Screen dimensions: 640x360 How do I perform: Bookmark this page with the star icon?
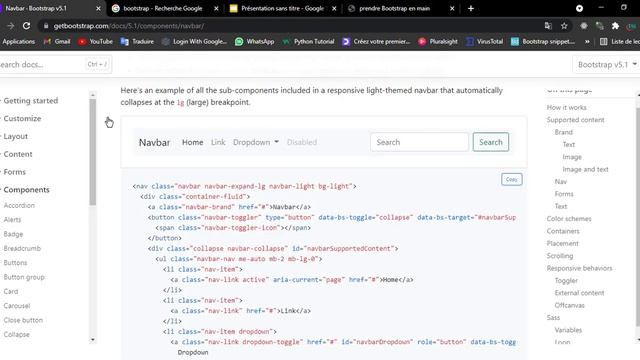[564, 26]
